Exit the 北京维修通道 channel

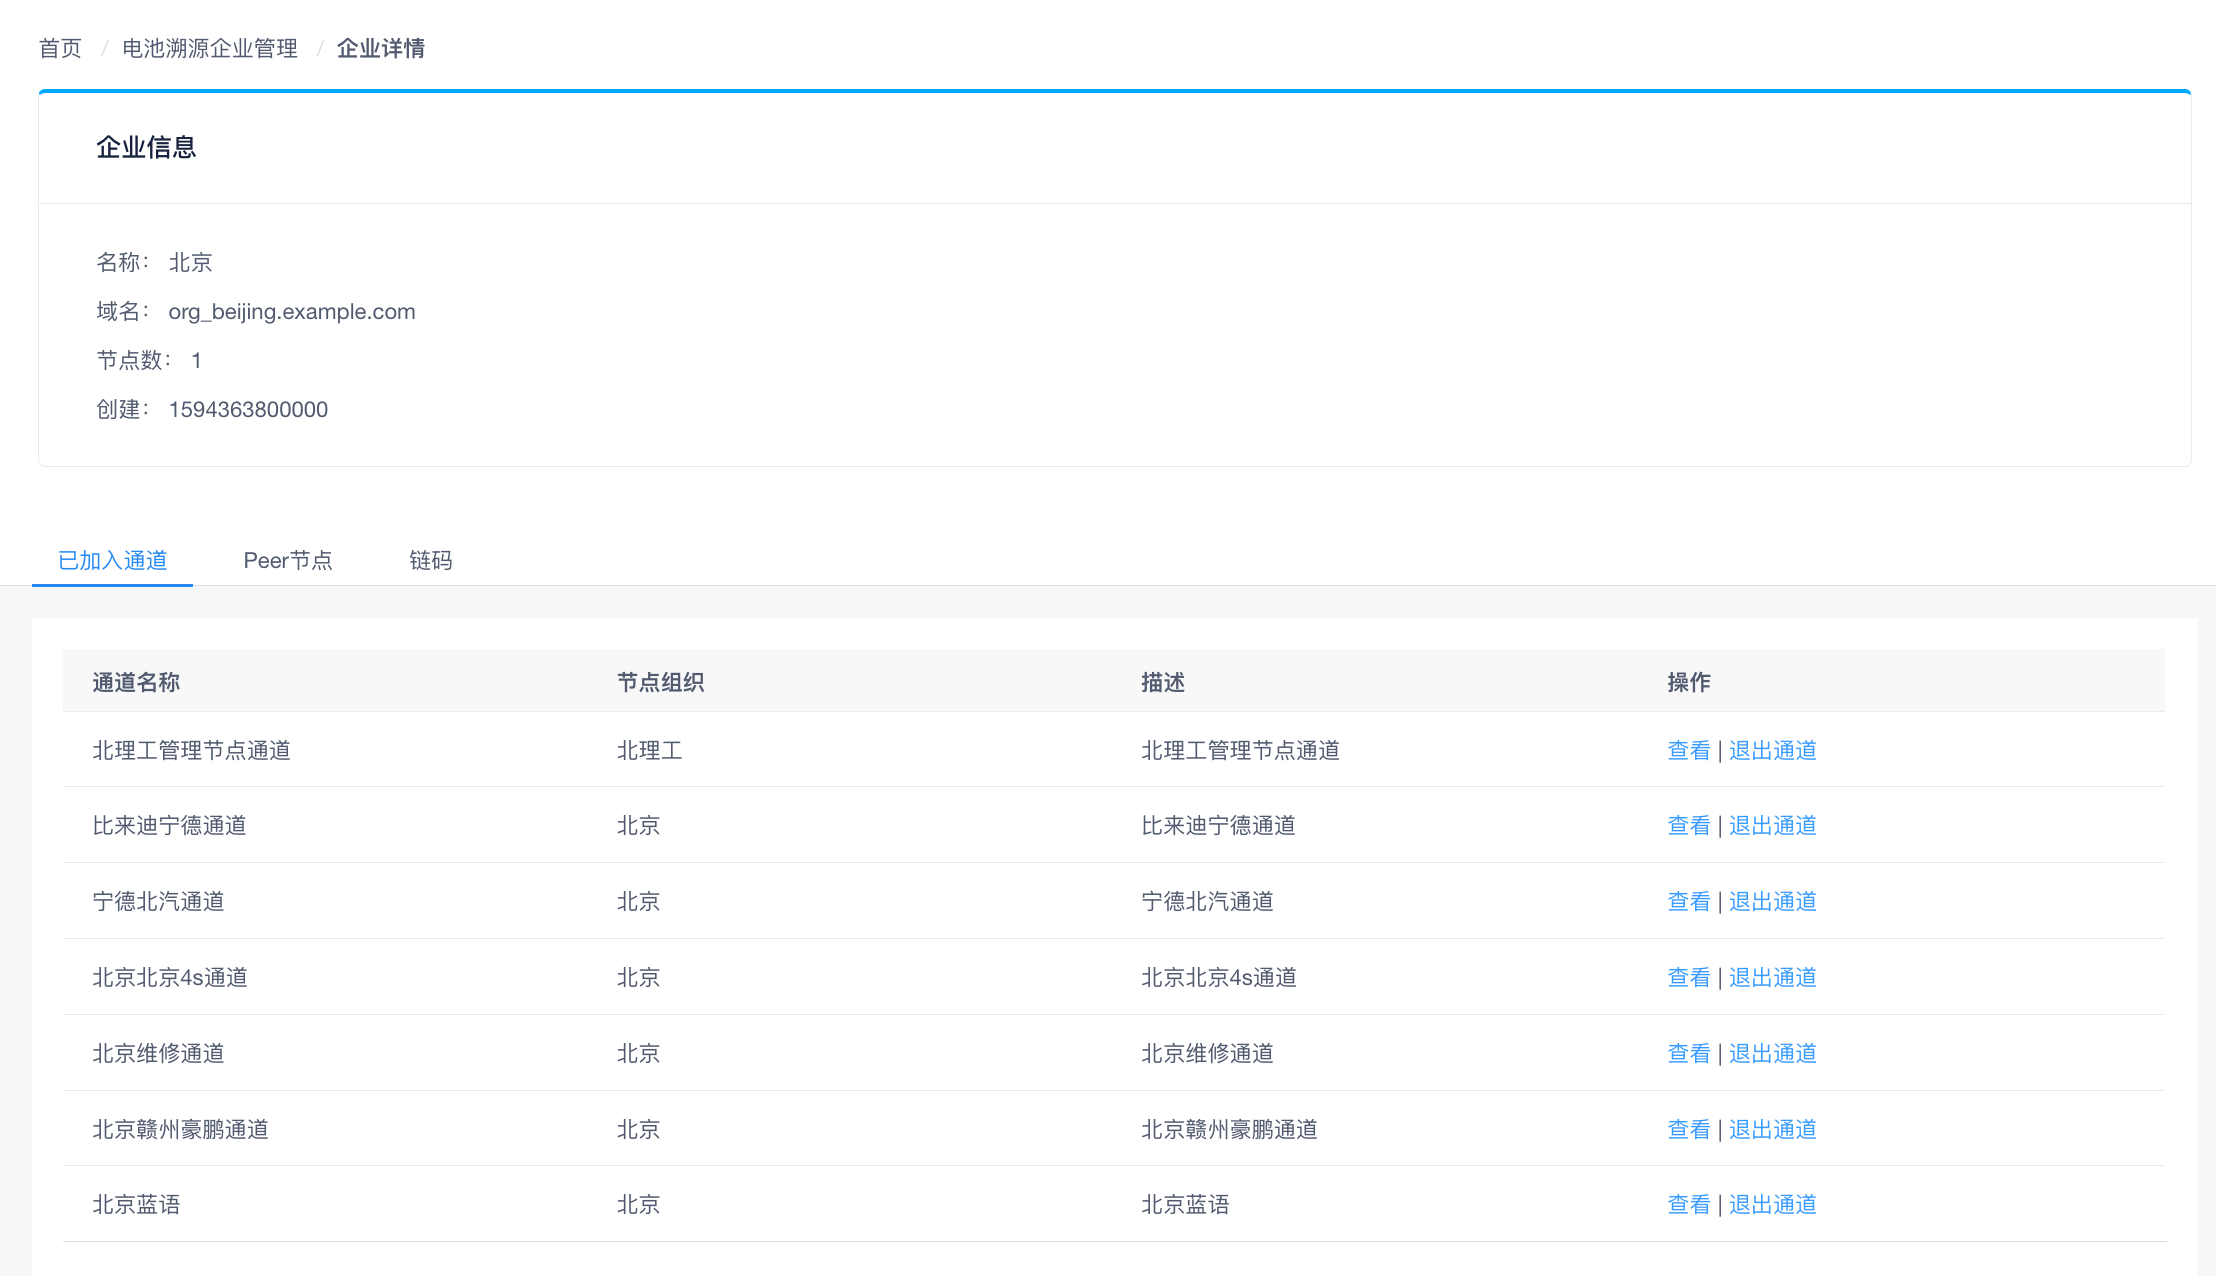(1773, 1053)
